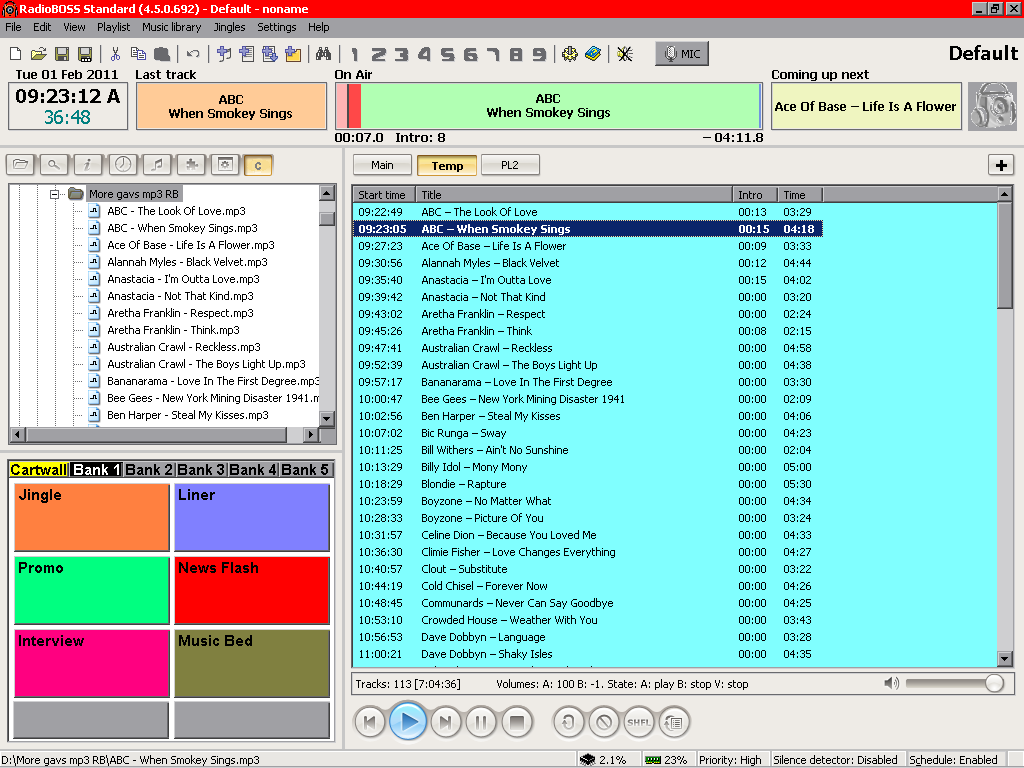Screen dimensions: 1024x768
Task: Play the pink Interview cart
Action: click(x=92, y=664)
